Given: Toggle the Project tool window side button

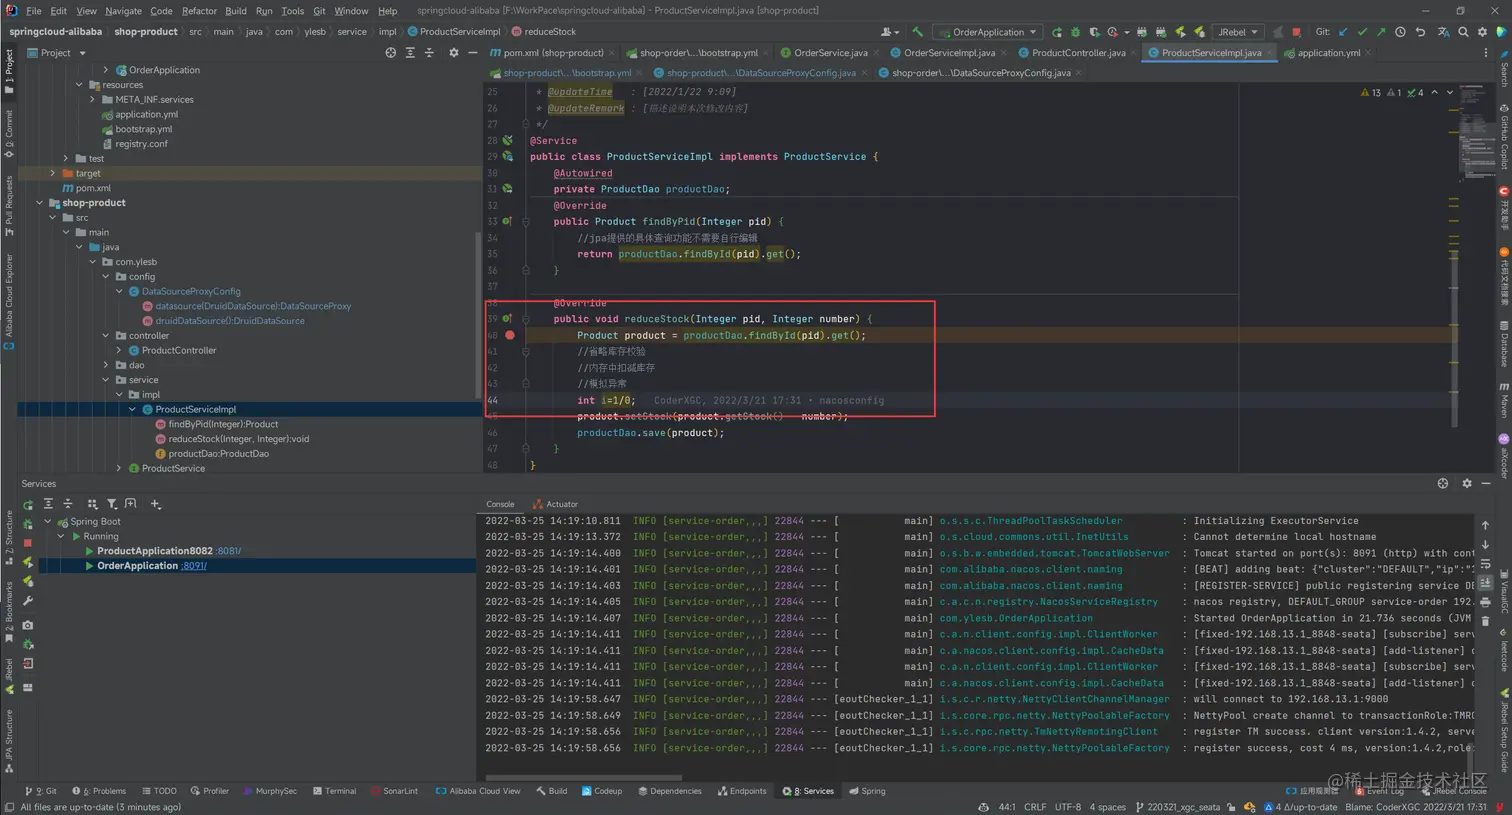Looking at the screenshot, I should [9, 72].
